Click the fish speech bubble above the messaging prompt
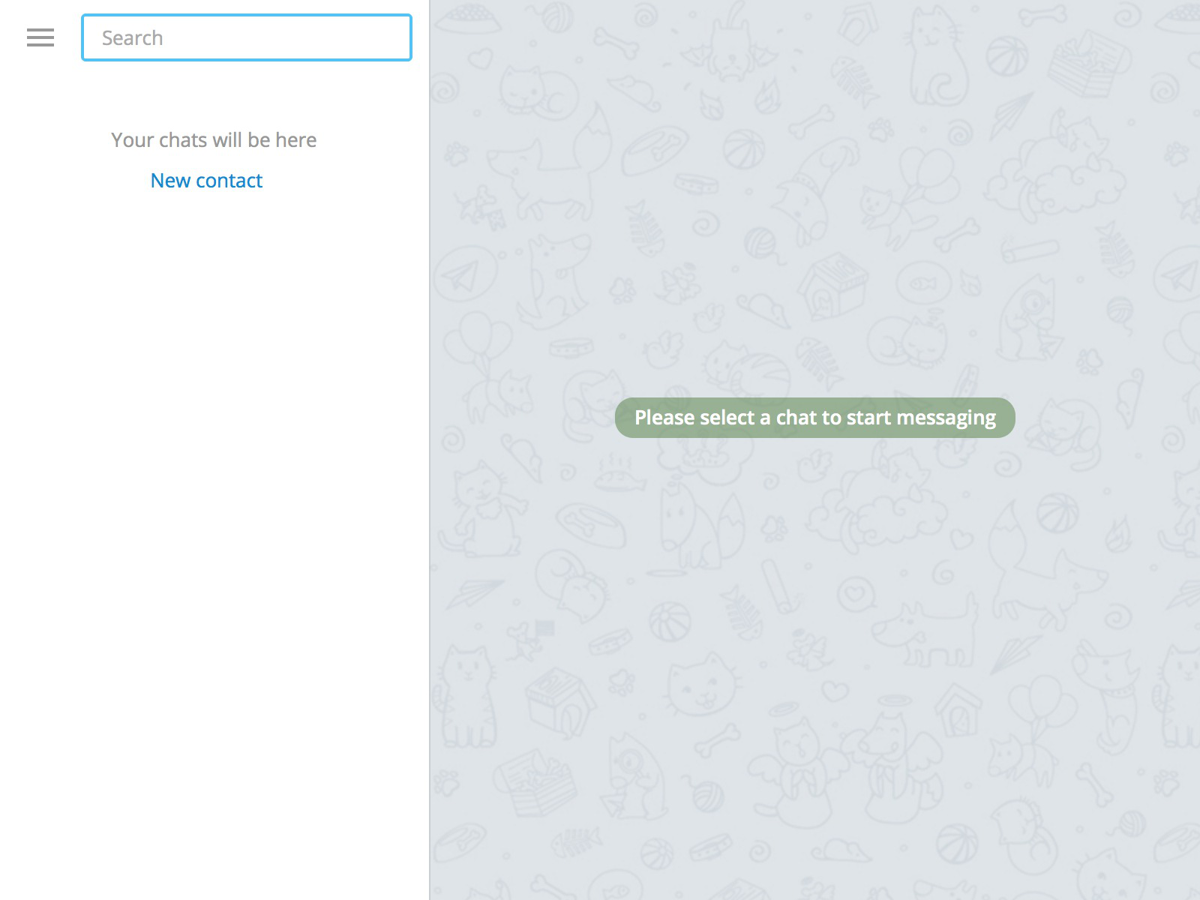1200x900 pixels. 921,283
